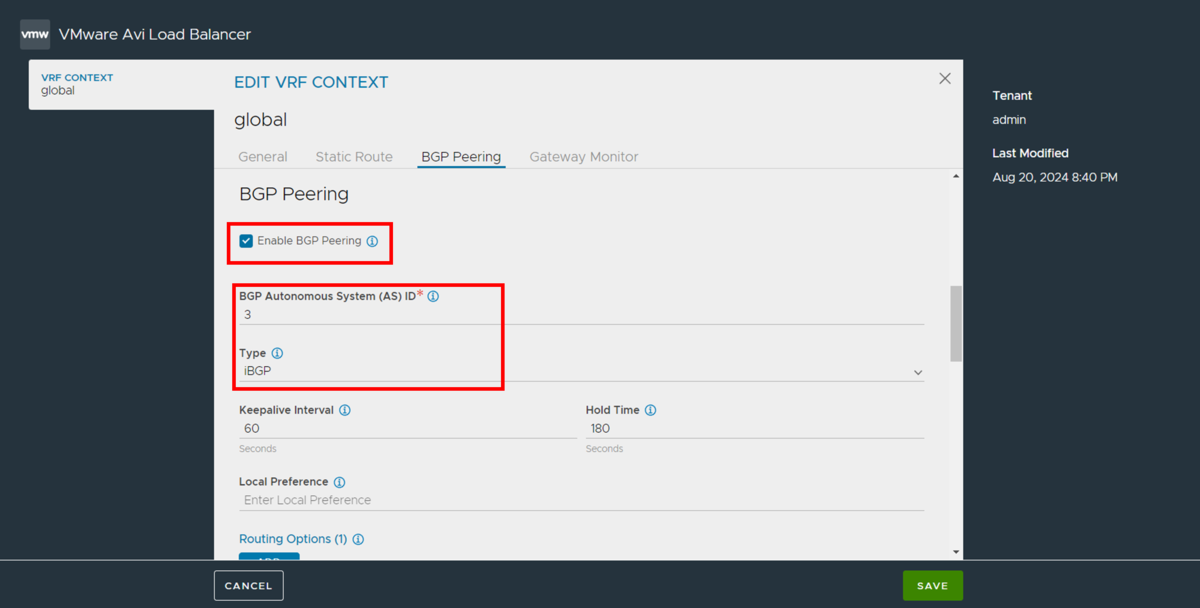The width and height of the screenshot is (1200, 608).
Task: Click the ADD button under Routing Options
Action: [x=269, y=556]
